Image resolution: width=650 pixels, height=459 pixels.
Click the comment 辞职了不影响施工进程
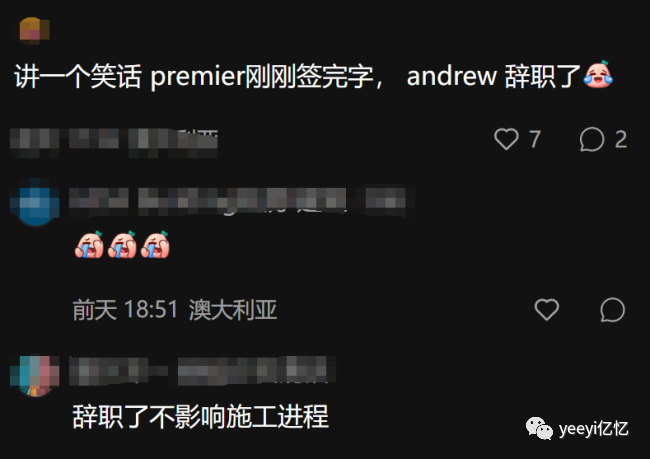[x=201, y=416]
